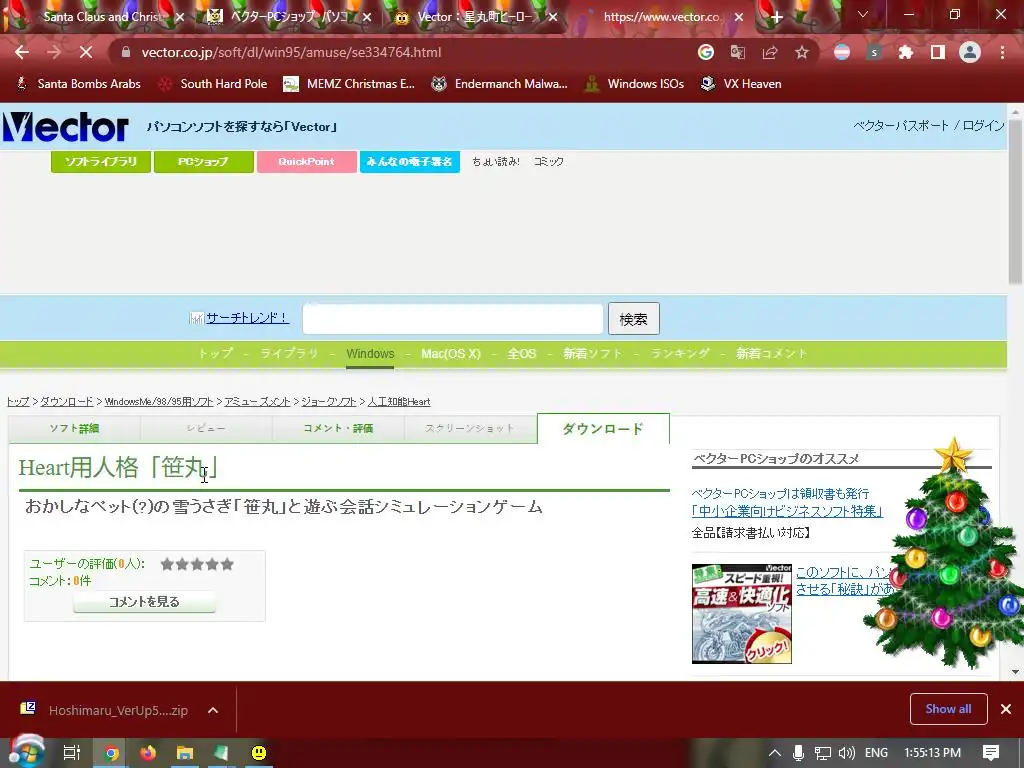Open 中小企業向けビジネスソフト特集 link
This screenshot has width=1024, height=768.
(x=787, y=511)
